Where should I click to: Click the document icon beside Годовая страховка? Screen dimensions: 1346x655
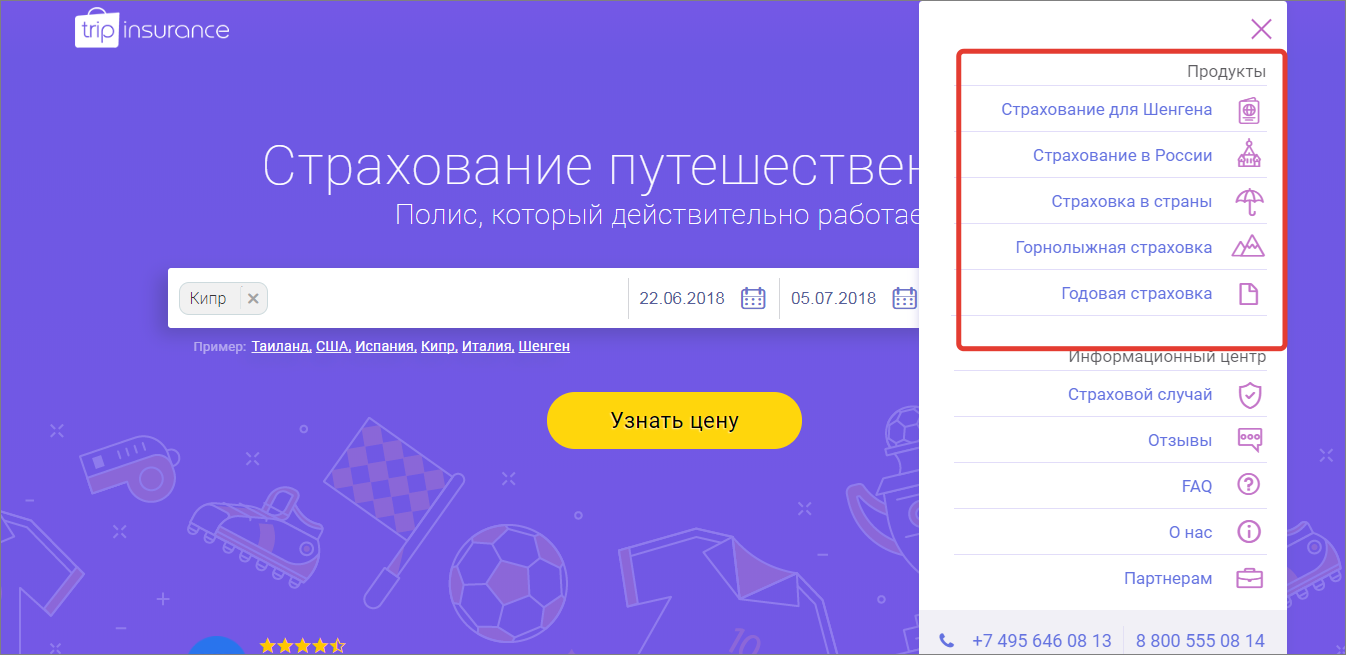pos(1248,294)
